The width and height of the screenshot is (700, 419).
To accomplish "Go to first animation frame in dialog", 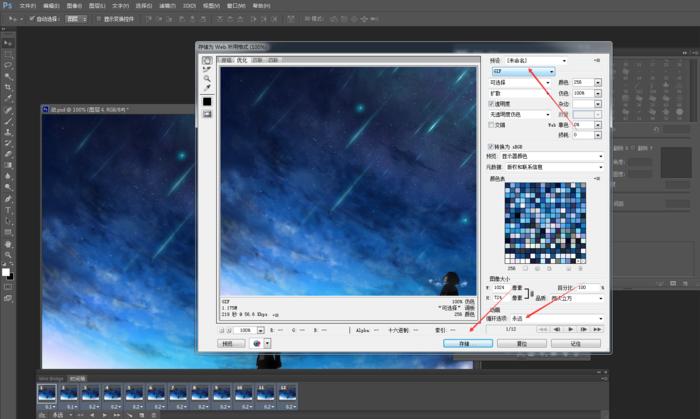I will coord(543,329).
